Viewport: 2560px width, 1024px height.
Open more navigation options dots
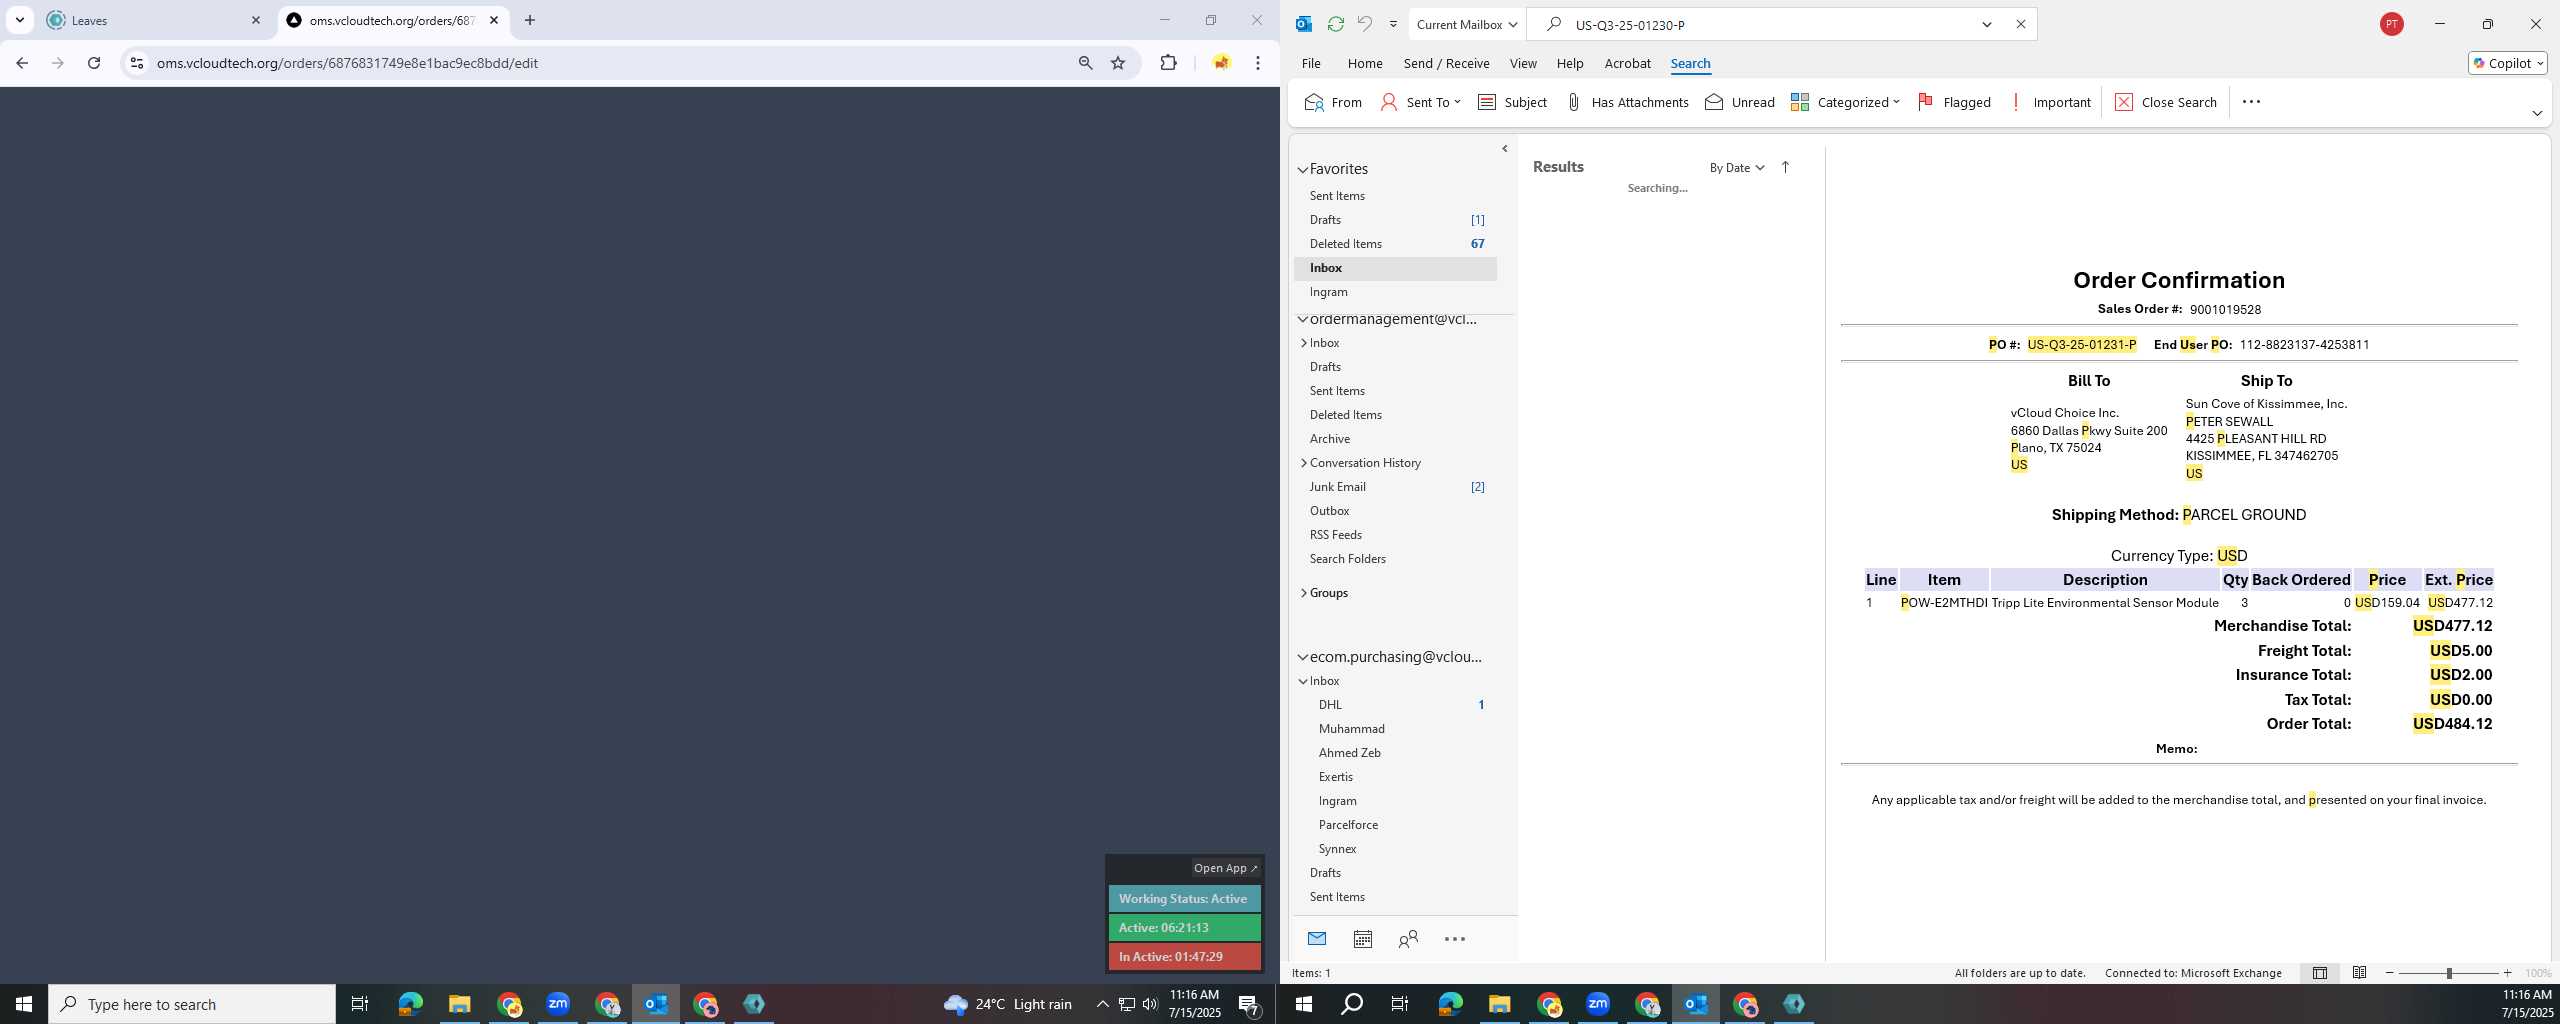1455,939
